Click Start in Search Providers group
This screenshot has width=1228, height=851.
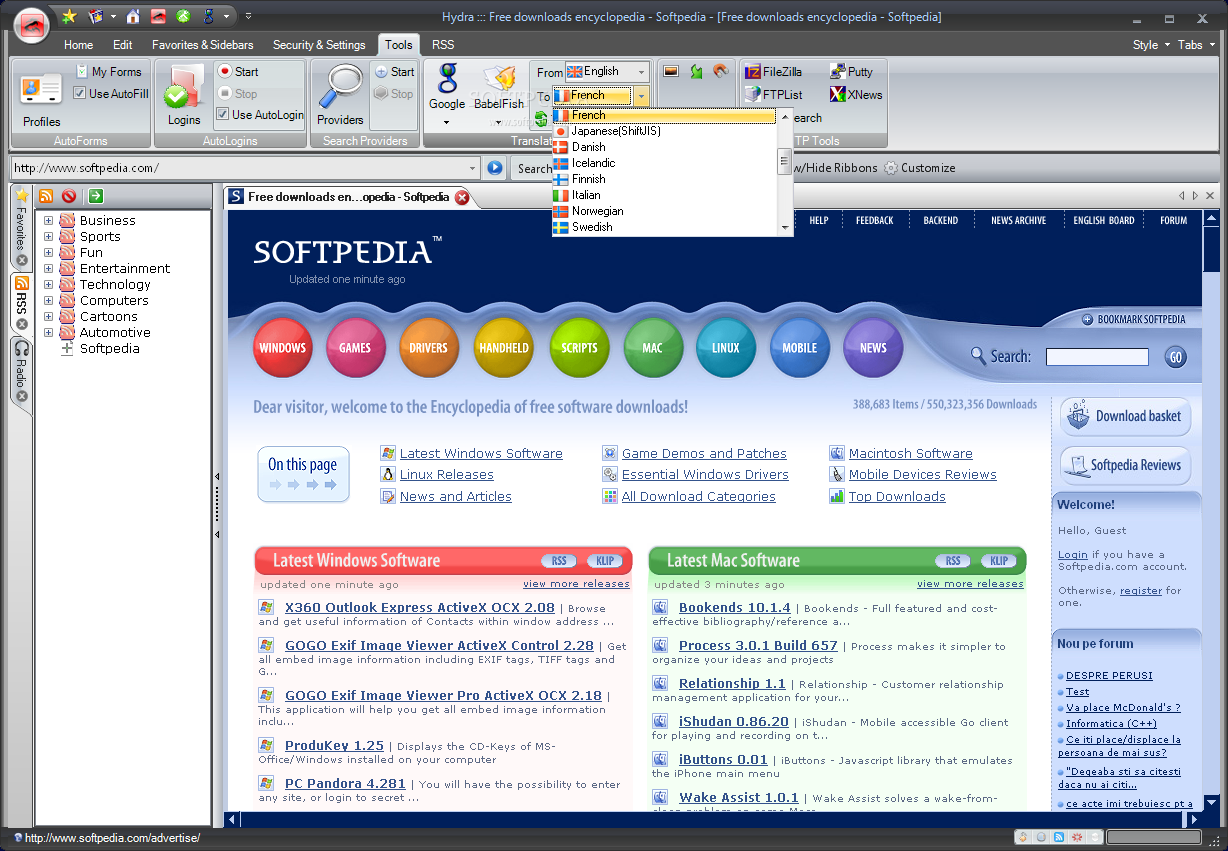pyautogui.click(x=394, y=72)
